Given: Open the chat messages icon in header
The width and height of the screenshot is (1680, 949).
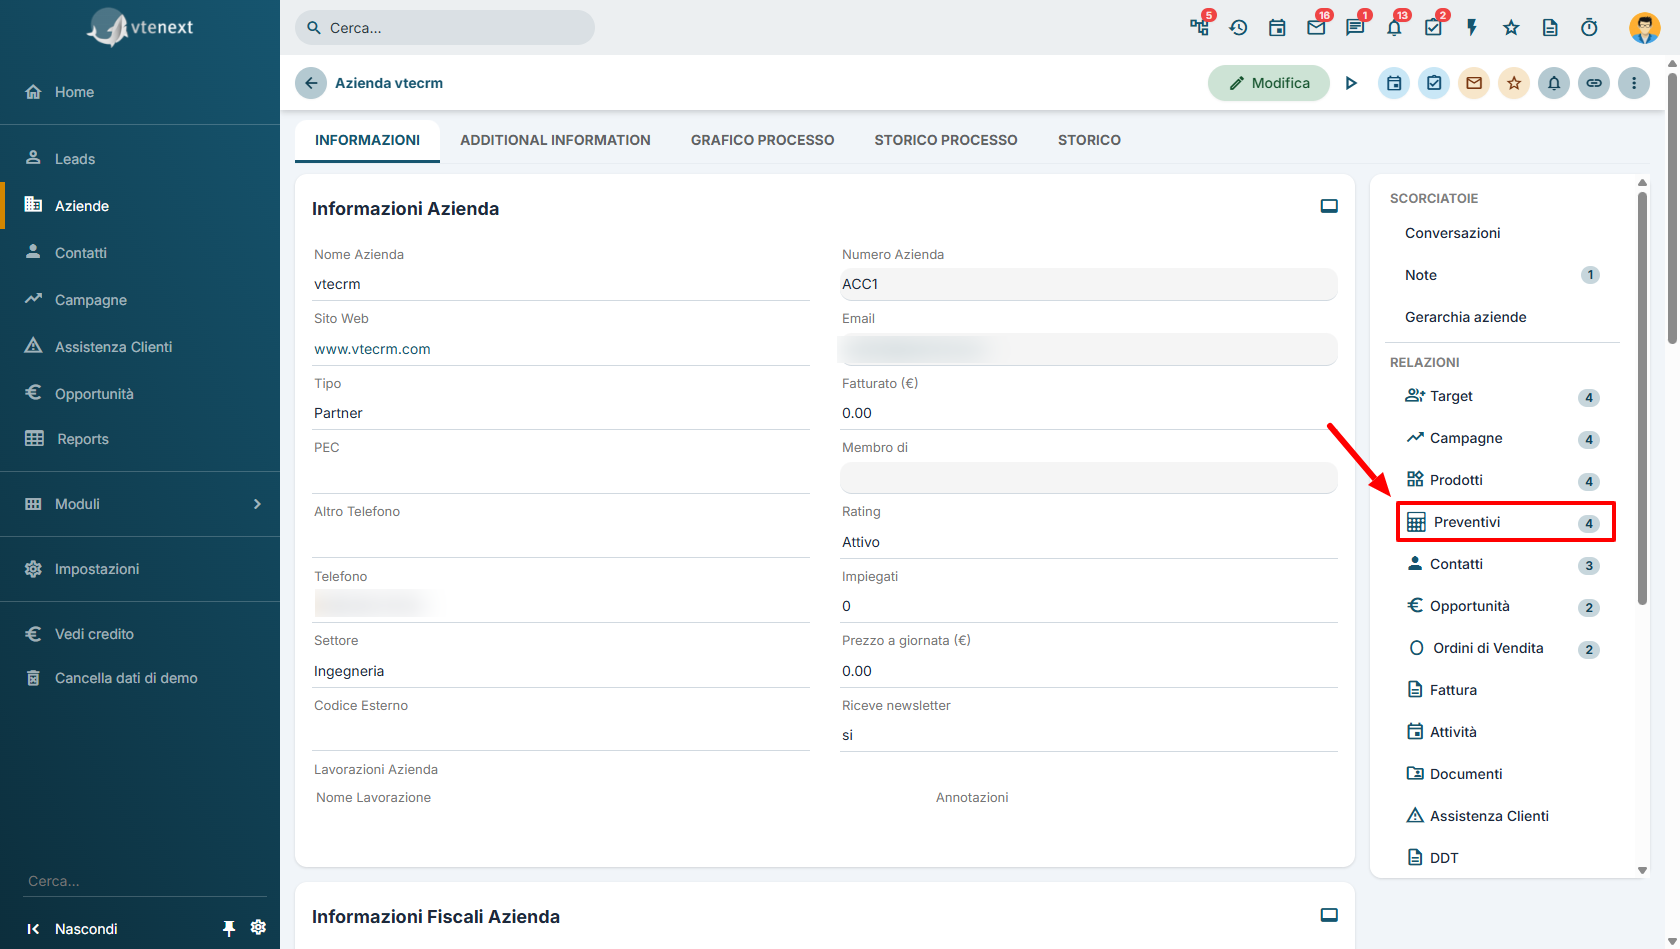Looking at the screenshot, I should pos(1355,28).
